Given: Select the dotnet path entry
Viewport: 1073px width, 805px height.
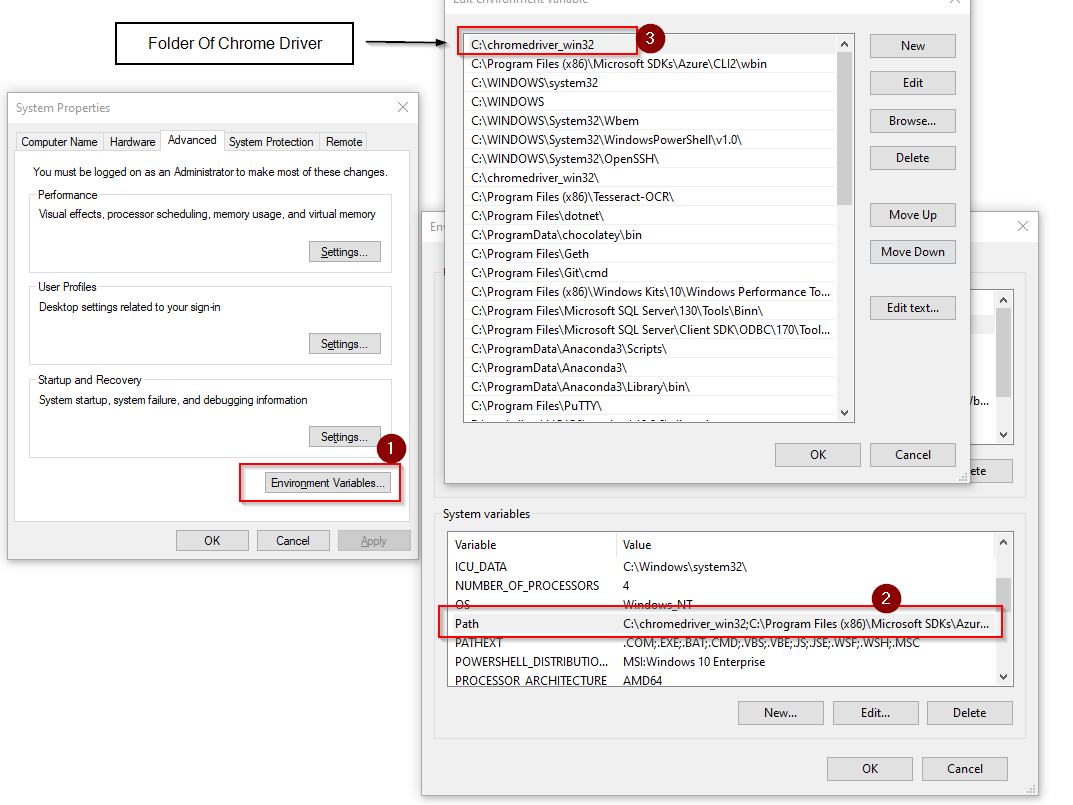Looking at the screenshot, I should pos(650,216).
